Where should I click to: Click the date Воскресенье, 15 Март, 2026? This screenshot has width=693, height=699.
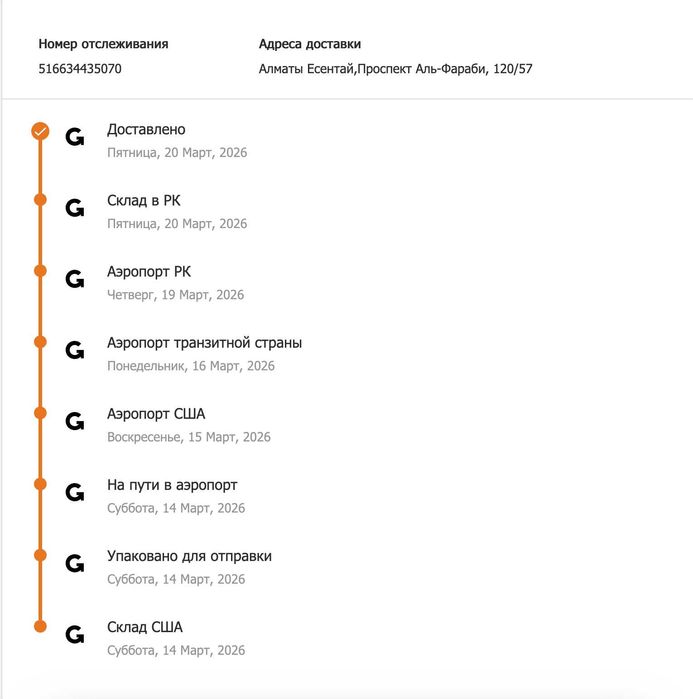189,437
